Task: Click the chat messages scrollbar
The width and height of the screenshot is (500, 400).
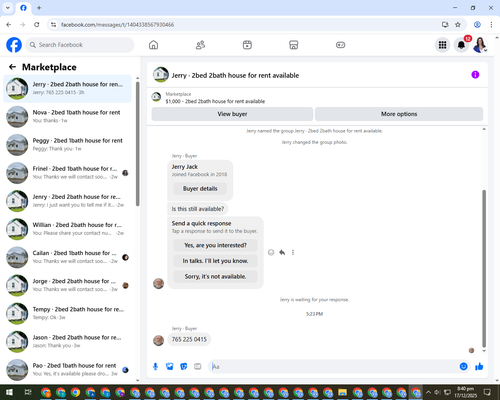Action: tap(484, 268)
